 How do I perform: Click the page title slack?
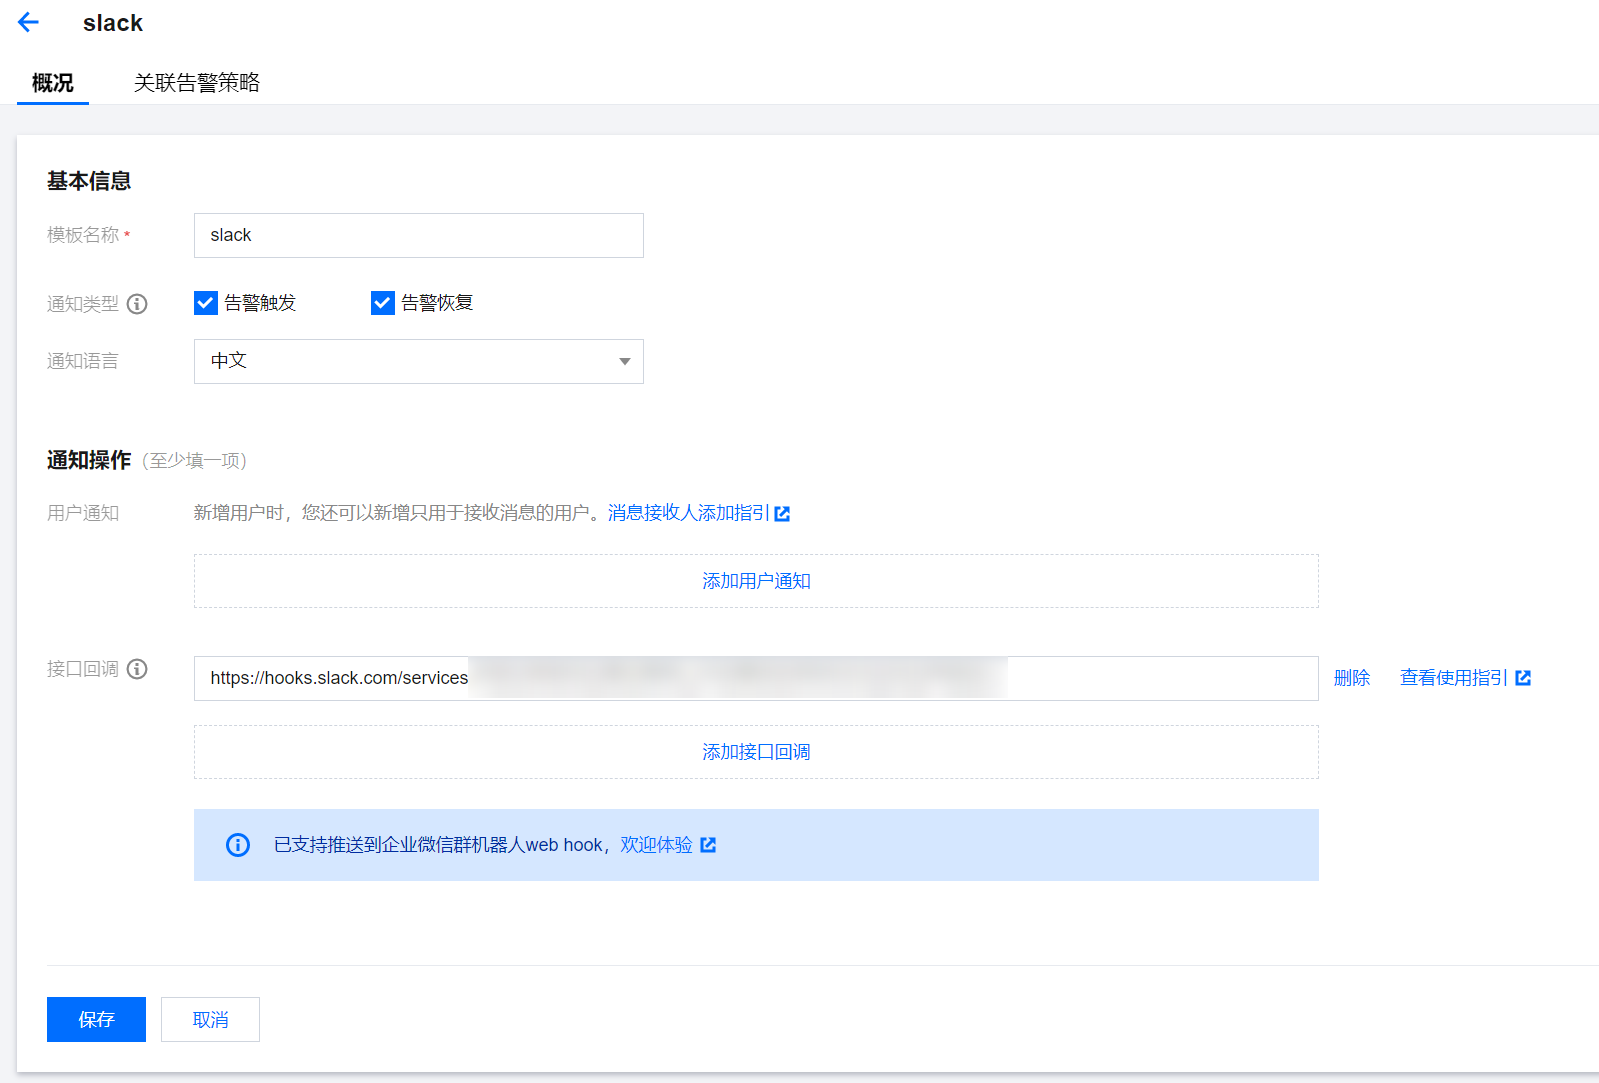click(x=113, y=23)
